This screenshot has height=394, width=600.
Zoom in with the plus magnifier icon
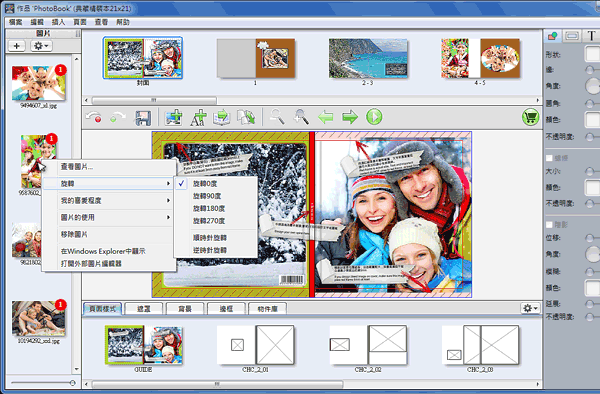(x=301, y=117)
